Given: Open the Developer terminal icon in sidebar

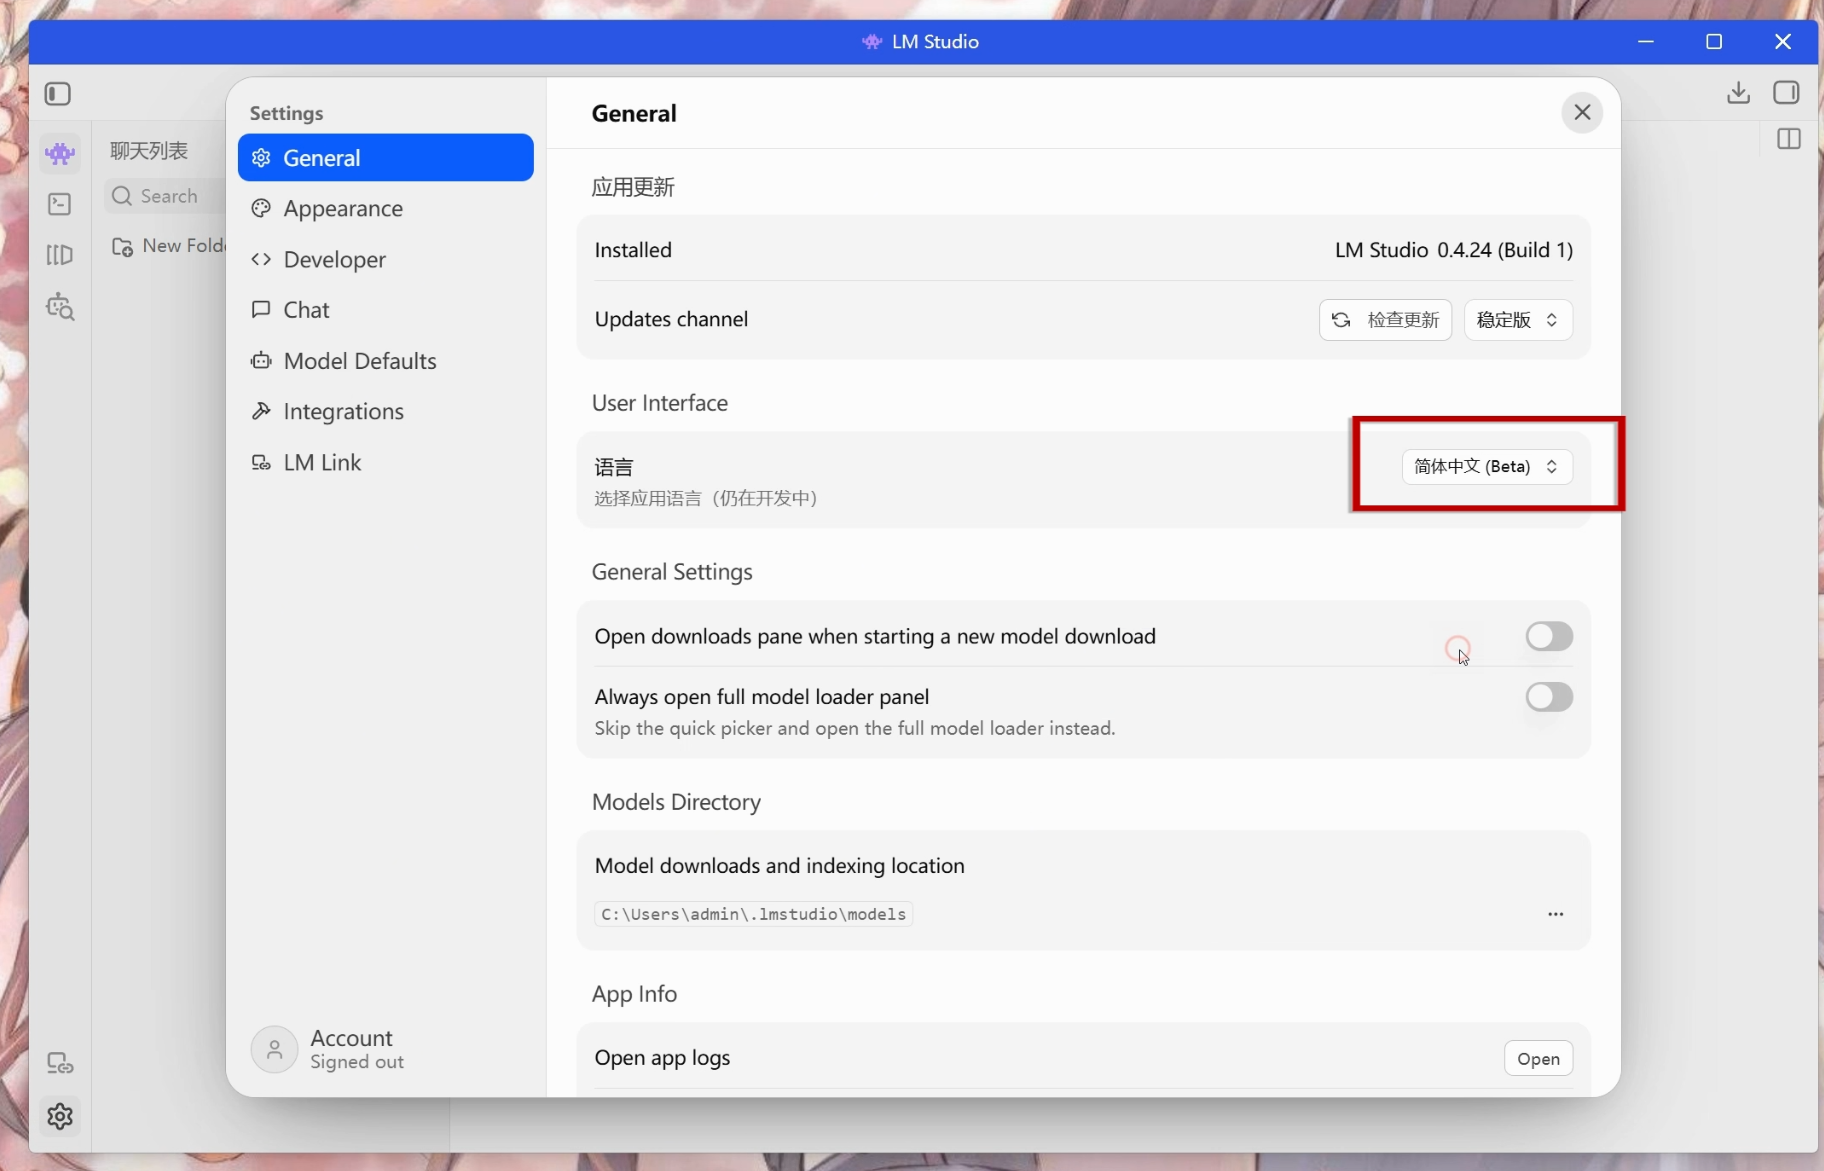Looking at the screenshot, I should coord(60,204).
